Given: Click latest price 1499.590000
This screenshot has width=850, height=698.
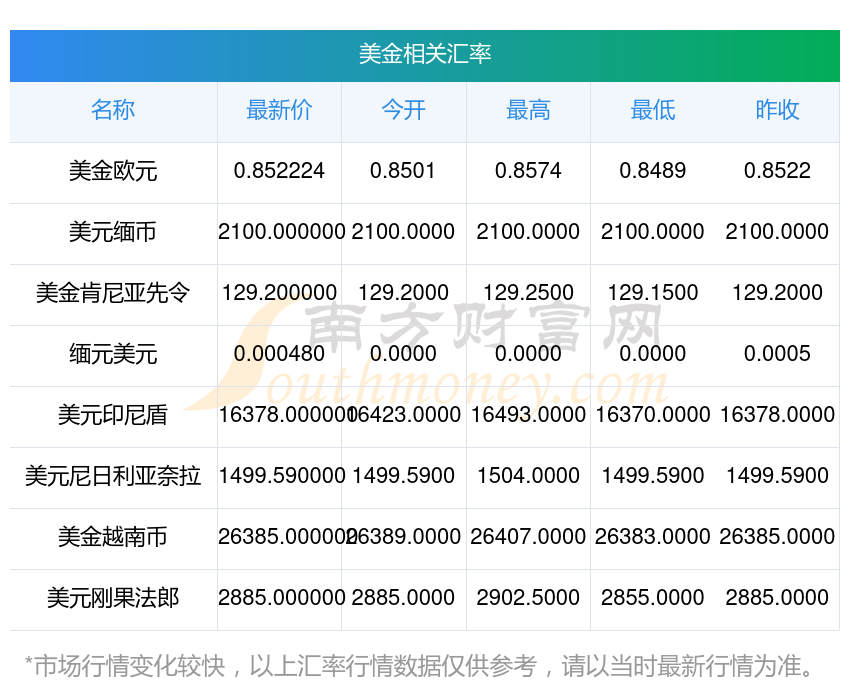Looking at the screenshot, I should click(x=281, y=476).
